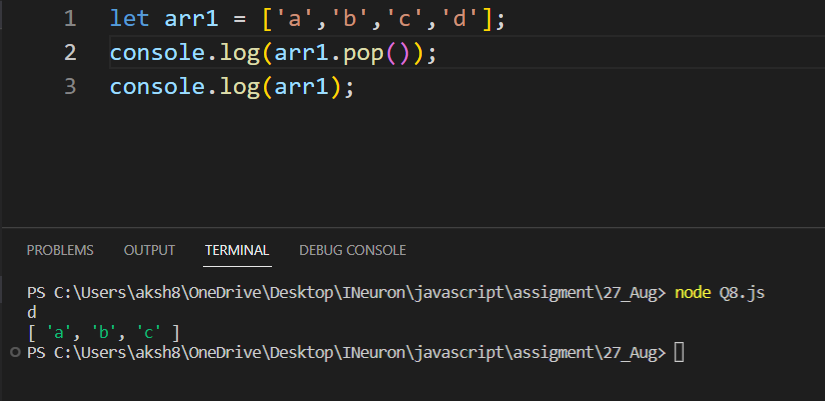825x401 pixels.
Task: Click 'console' on line 3
Action: point(157,86)
